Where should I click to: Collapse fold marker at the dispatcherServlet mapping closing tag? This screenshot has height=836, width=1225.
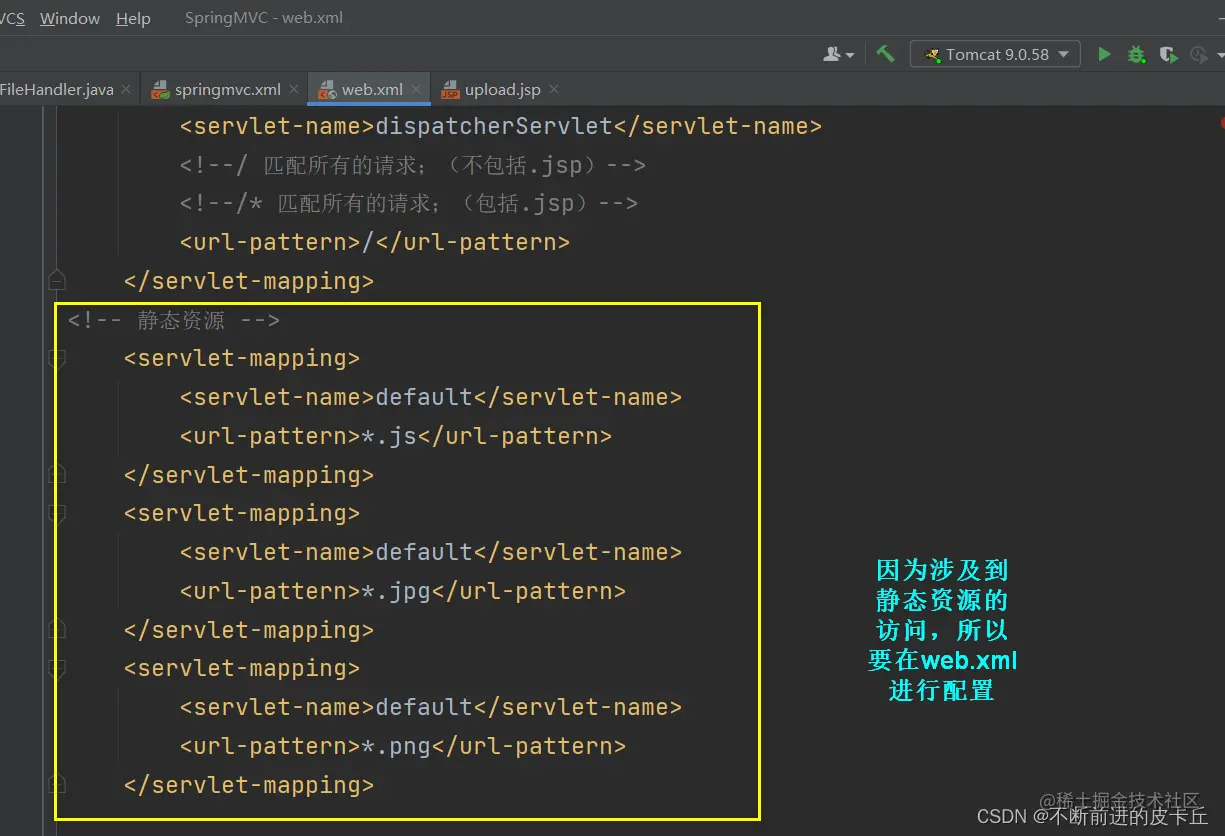57,279
